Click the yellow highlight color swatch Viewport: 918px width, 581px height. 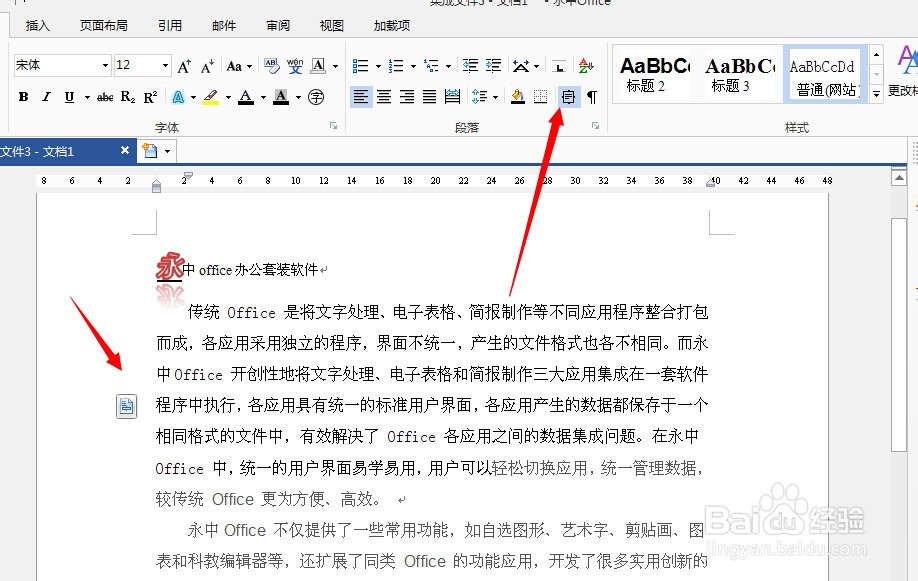tap(211, 97)
